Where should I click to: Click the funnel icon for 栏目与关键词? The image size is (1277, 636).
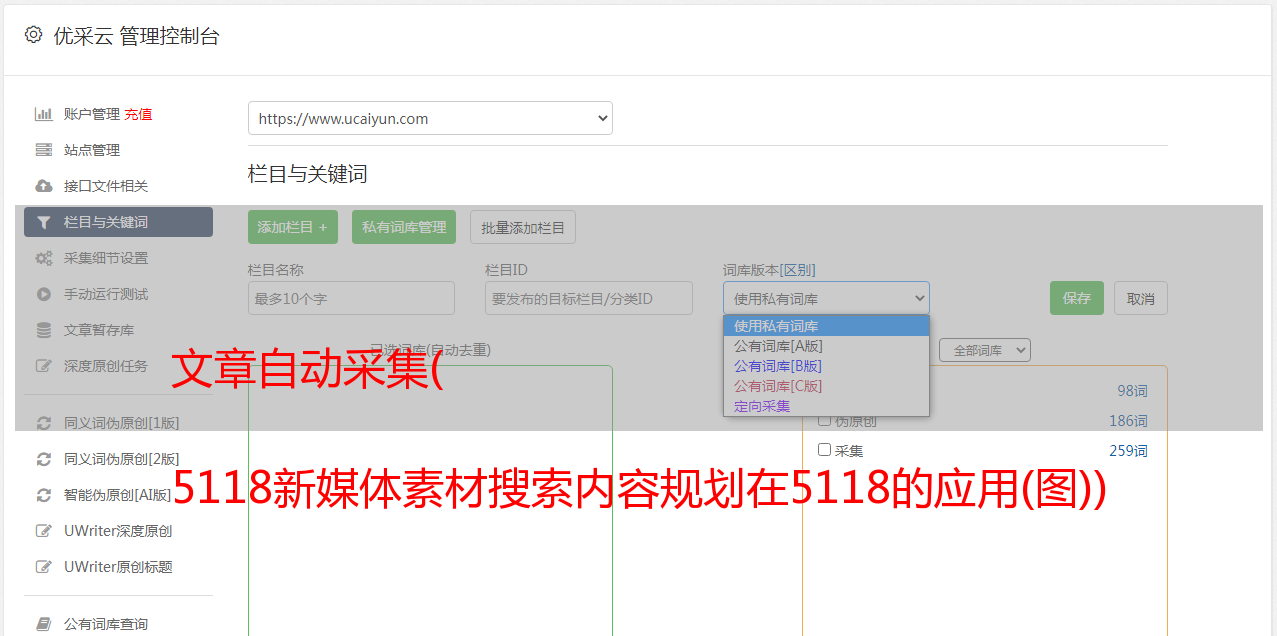click(x=43, y=222)
